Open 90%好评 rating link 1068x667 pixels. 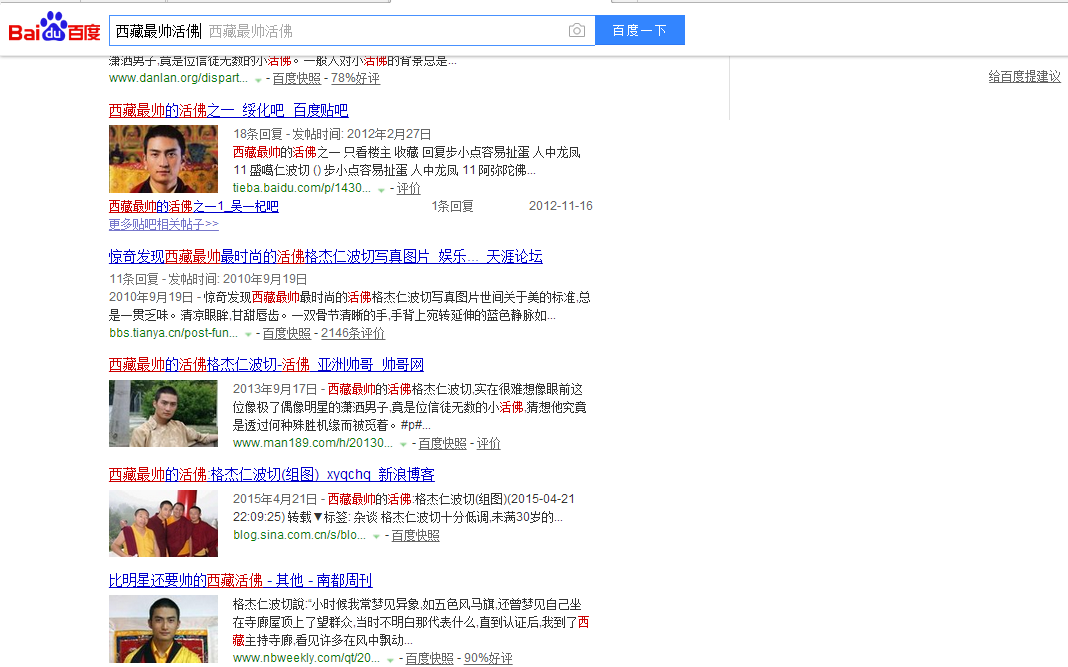click(x=488, y=658)
